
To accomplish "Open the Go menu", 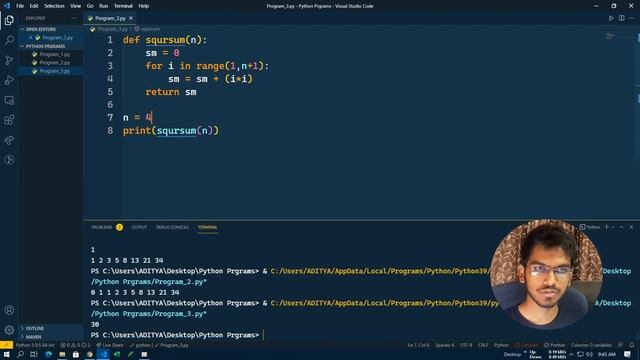I will coord(90,6).
